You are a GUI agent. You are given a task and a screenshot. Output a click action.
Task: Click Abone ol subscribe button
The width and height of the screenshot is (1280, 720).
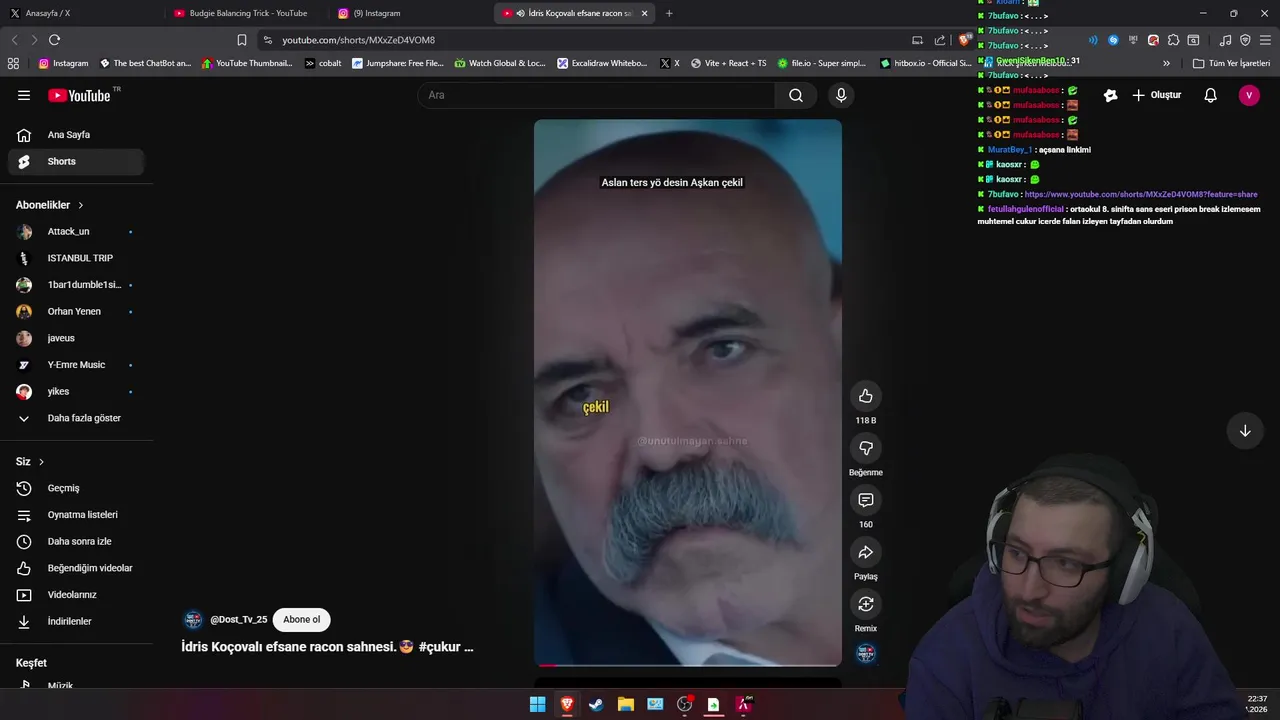pos(301,620)
